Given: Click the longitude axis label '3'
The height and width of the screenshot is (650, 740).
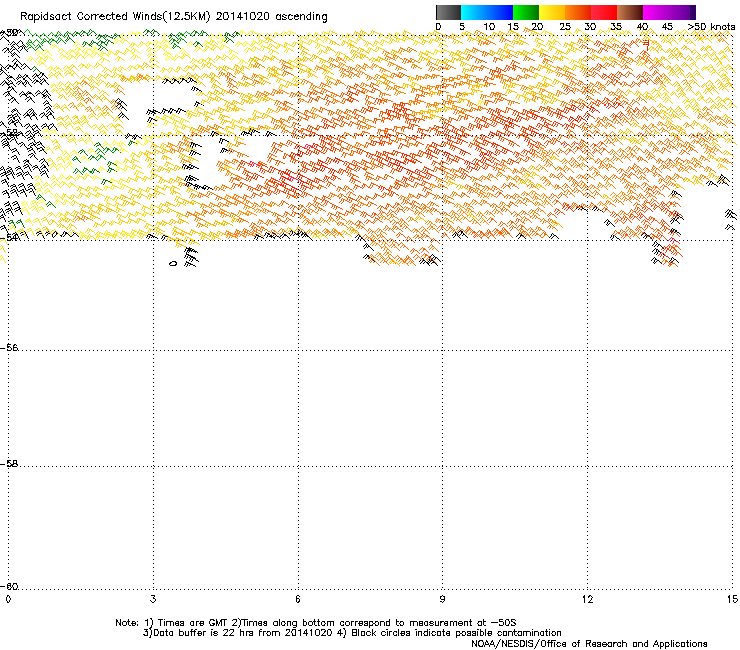Looking at the screenshot, I should coord(153,599).
